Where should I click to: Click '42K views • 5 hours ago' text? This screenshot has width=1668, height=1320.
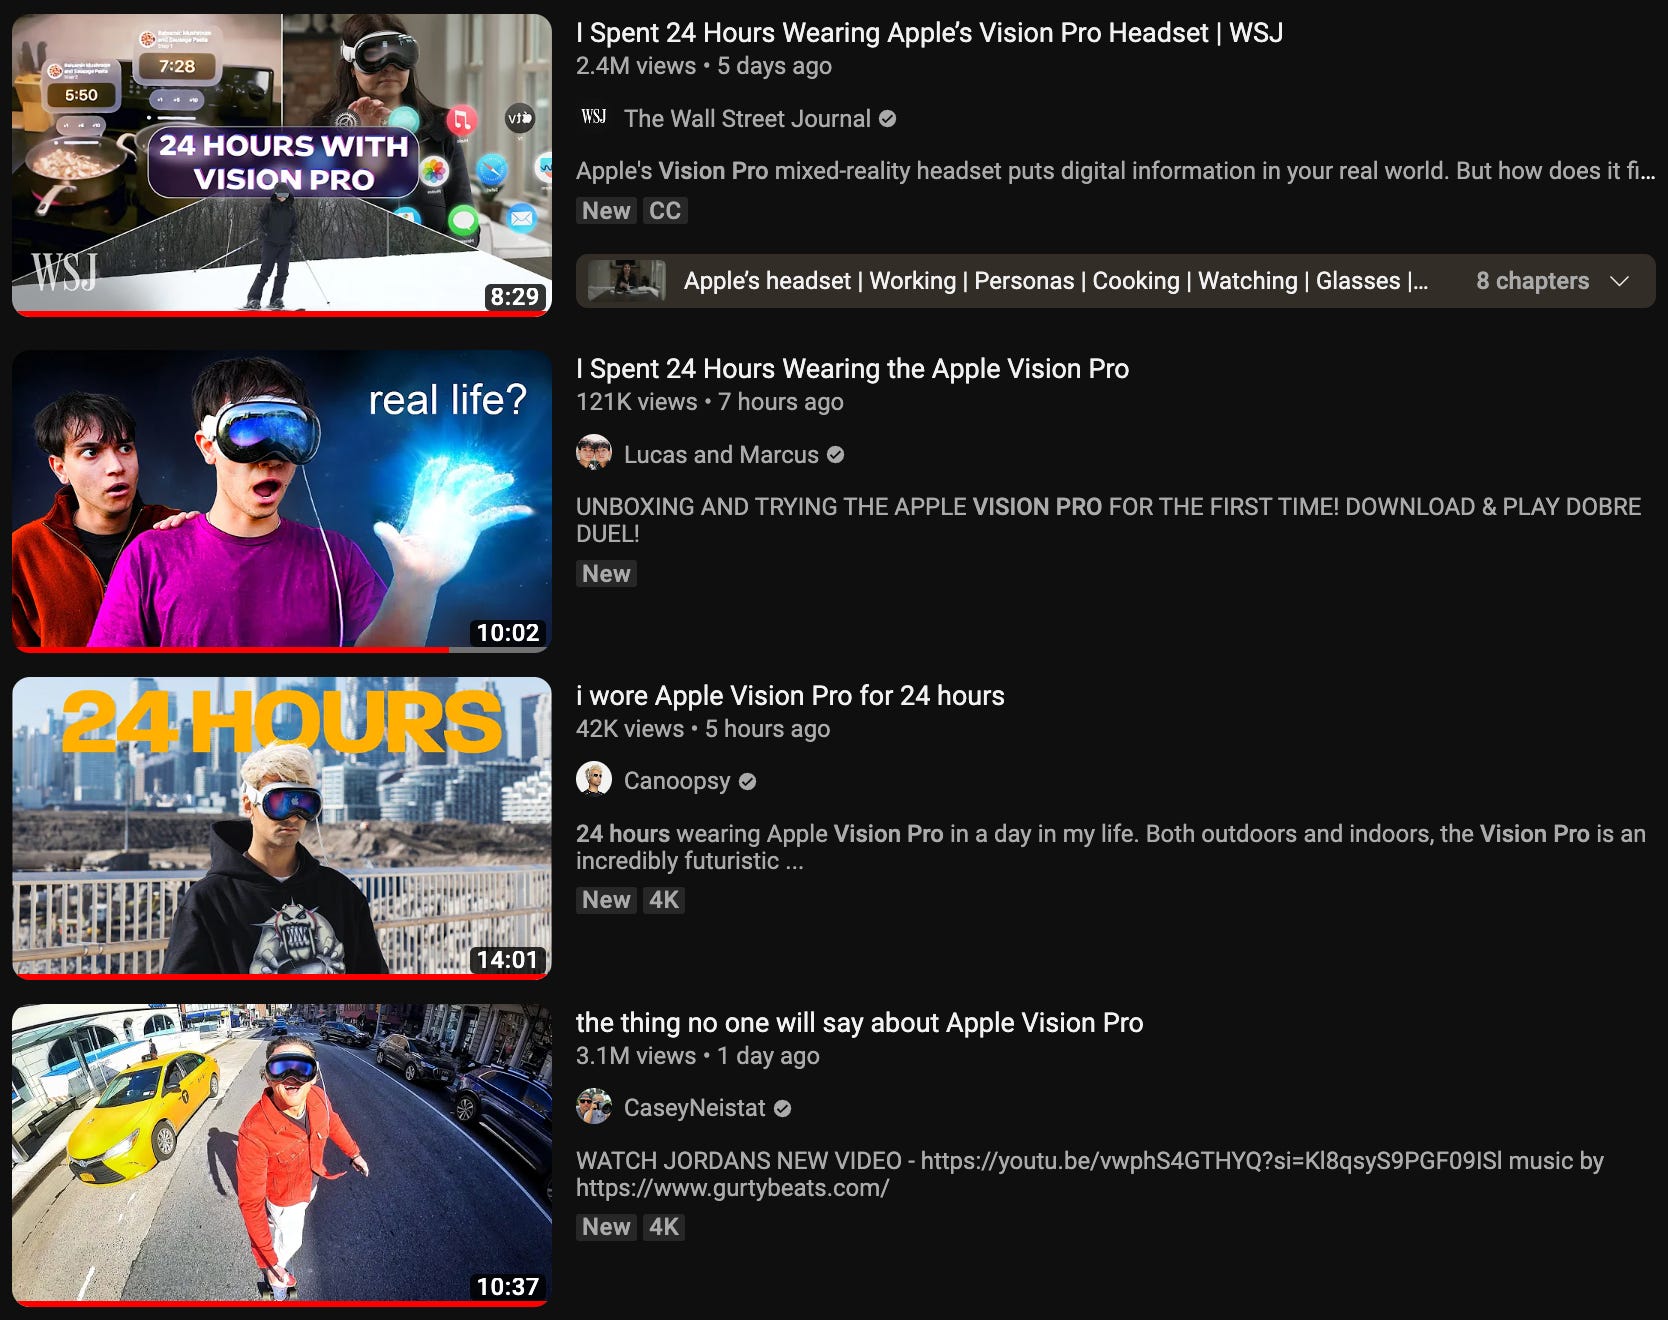pos(703,729)
